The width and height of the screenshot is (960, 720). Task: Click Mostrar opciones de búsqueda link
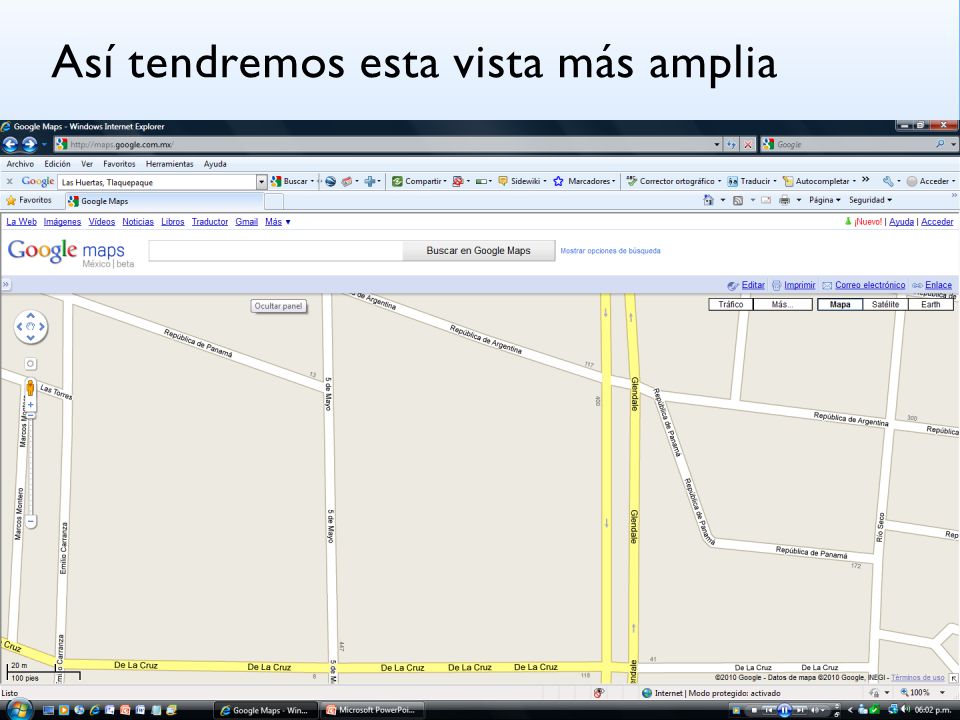[610, 250]
